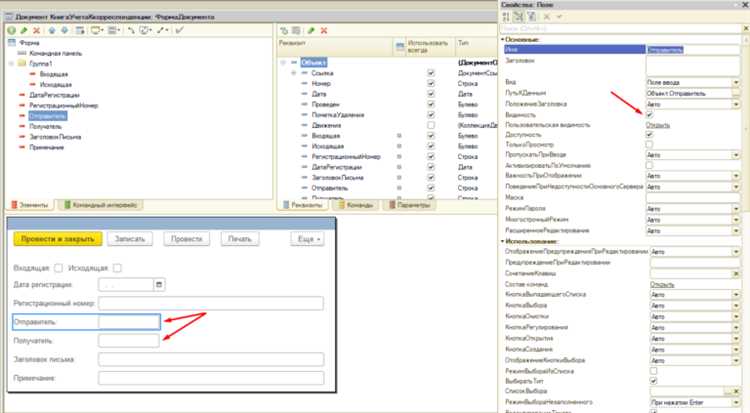The height and width of the screenshot is (413, 750).
Task: Sort properties alphabetically in properties panel toolbar
Action: 506,17
